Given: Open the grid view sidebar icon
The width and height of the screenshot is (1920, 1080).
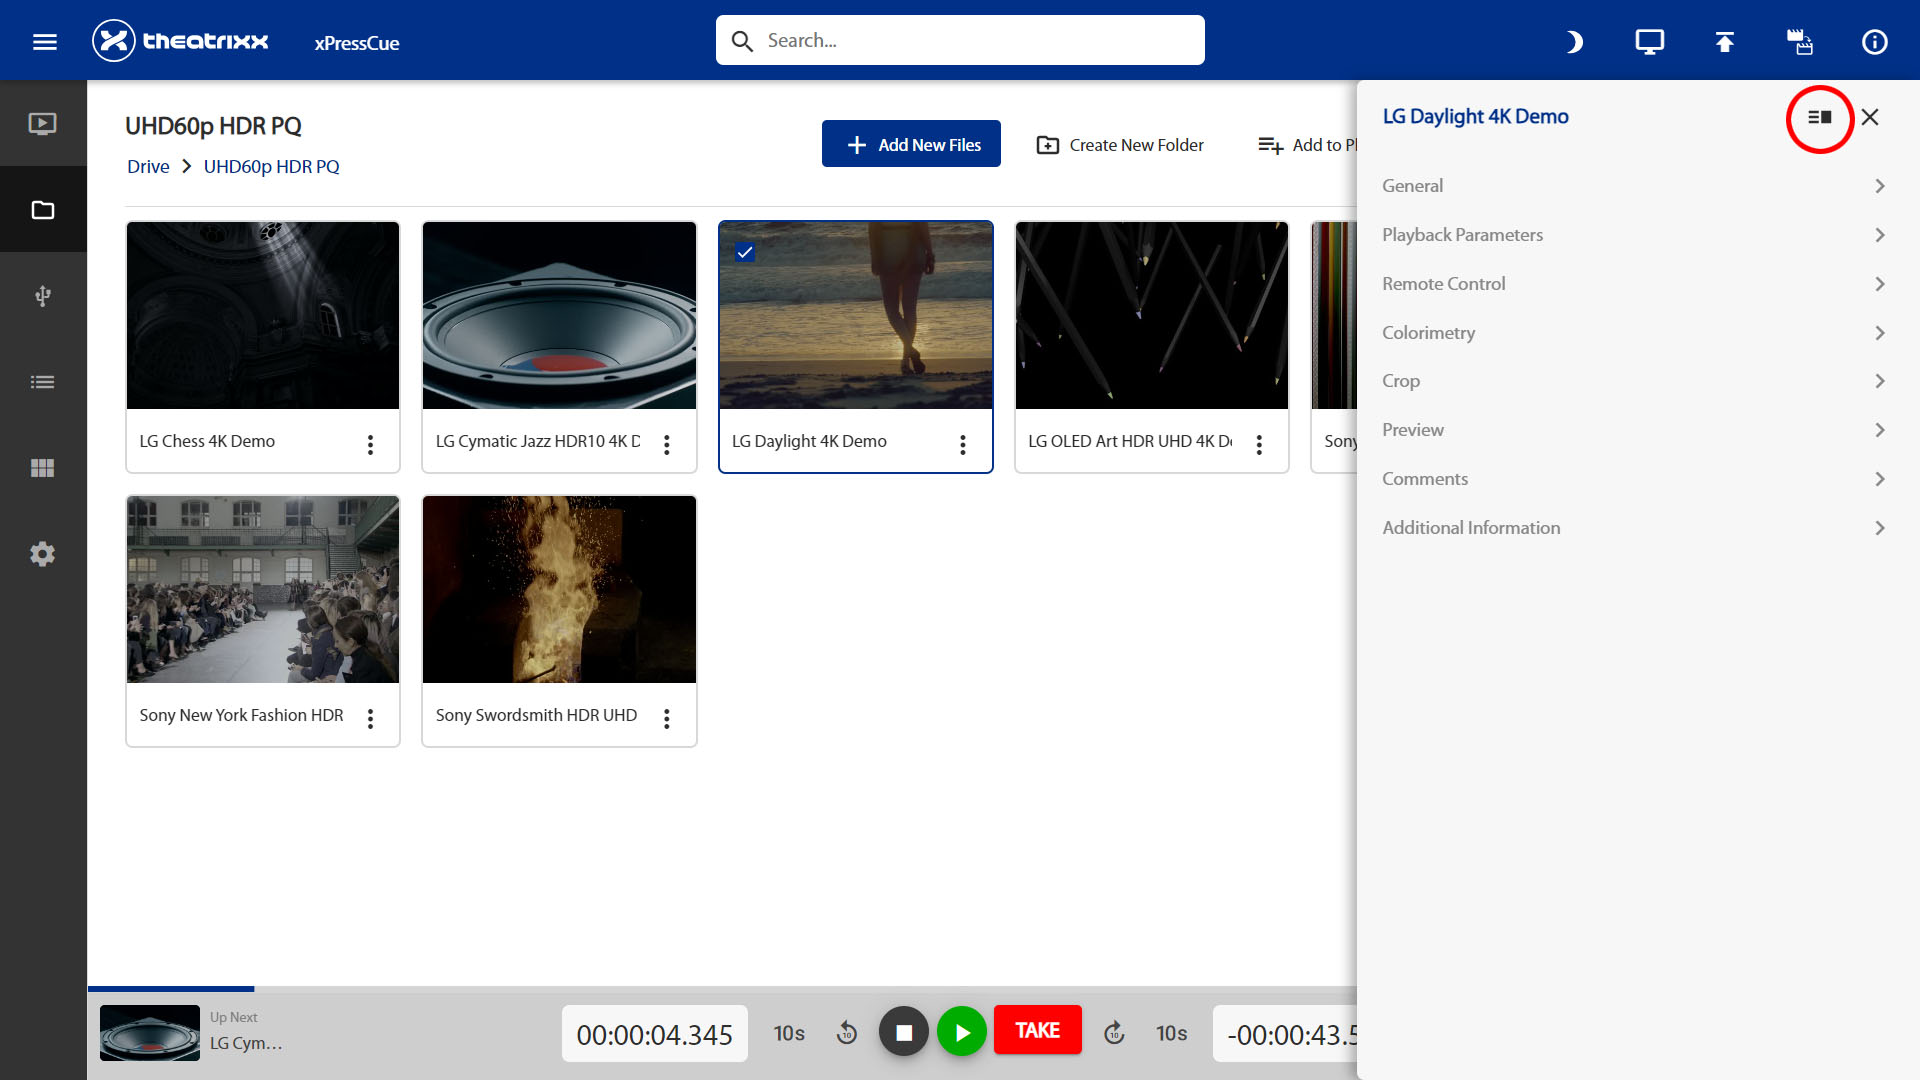Looking at the screenshot, I should (x=43, y=468).
